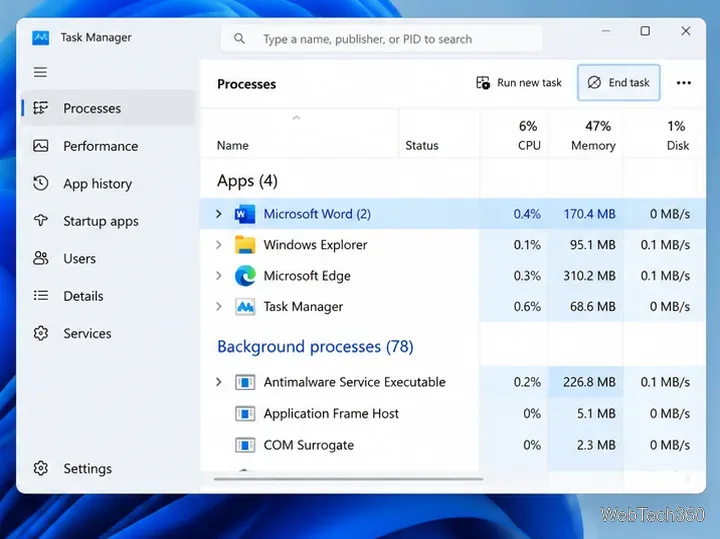The image size is (720, 539).
Task: Click the Run new task icon
Action: pos(483,83)
